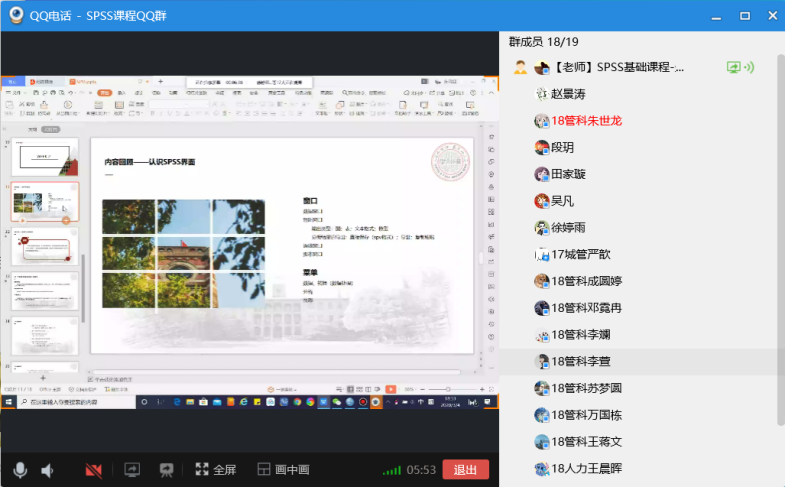The image size is (785, 487).
Task: Click the slide title 内容回顾——认识SPSS界面
Action: click(150, 162)
